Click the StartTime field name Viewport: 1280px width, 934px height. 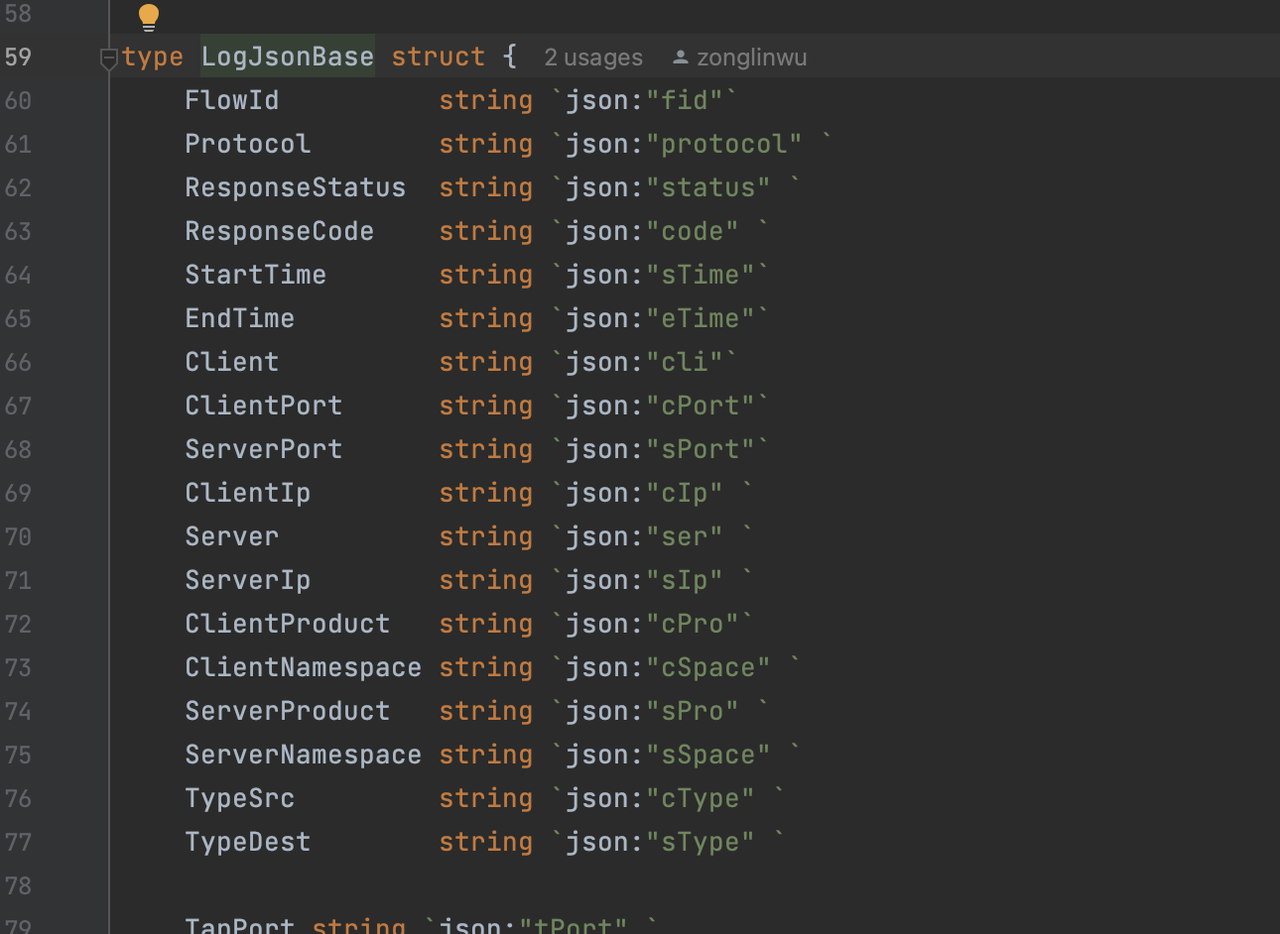point(255,274)
